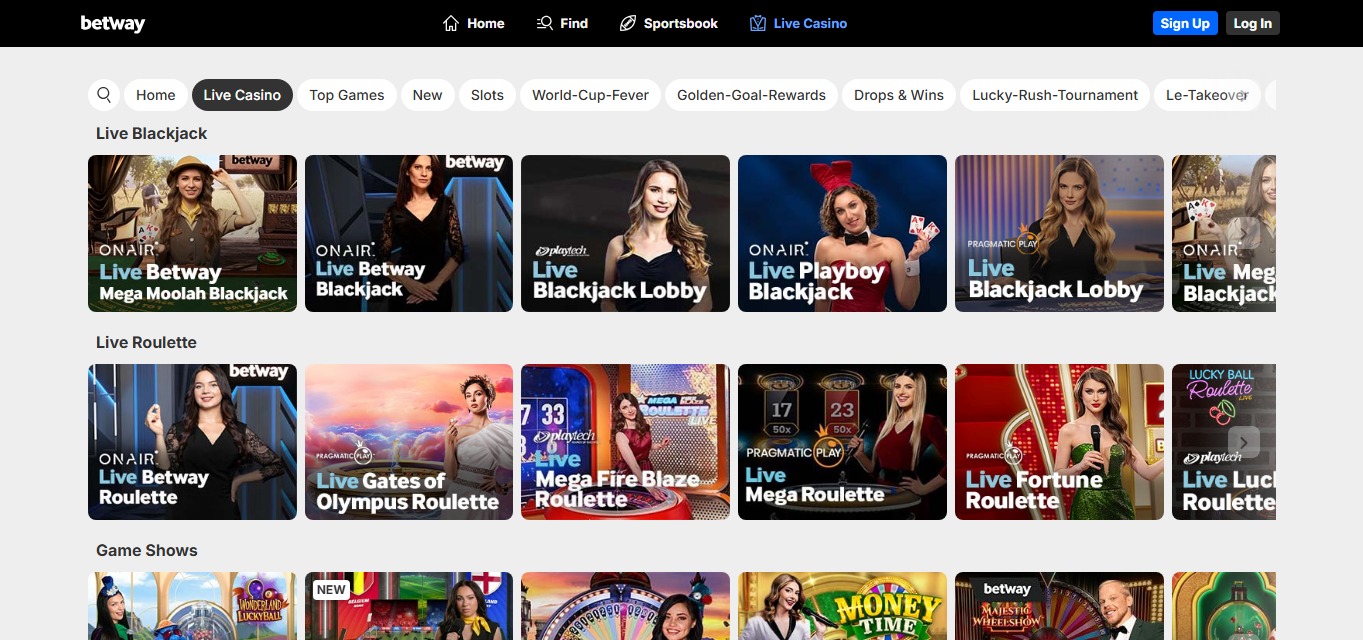Screen dimensions: 1363x640
Task: Open Live Betway Mega Moolah Blackjack game
Action: (x=192, y=233)
